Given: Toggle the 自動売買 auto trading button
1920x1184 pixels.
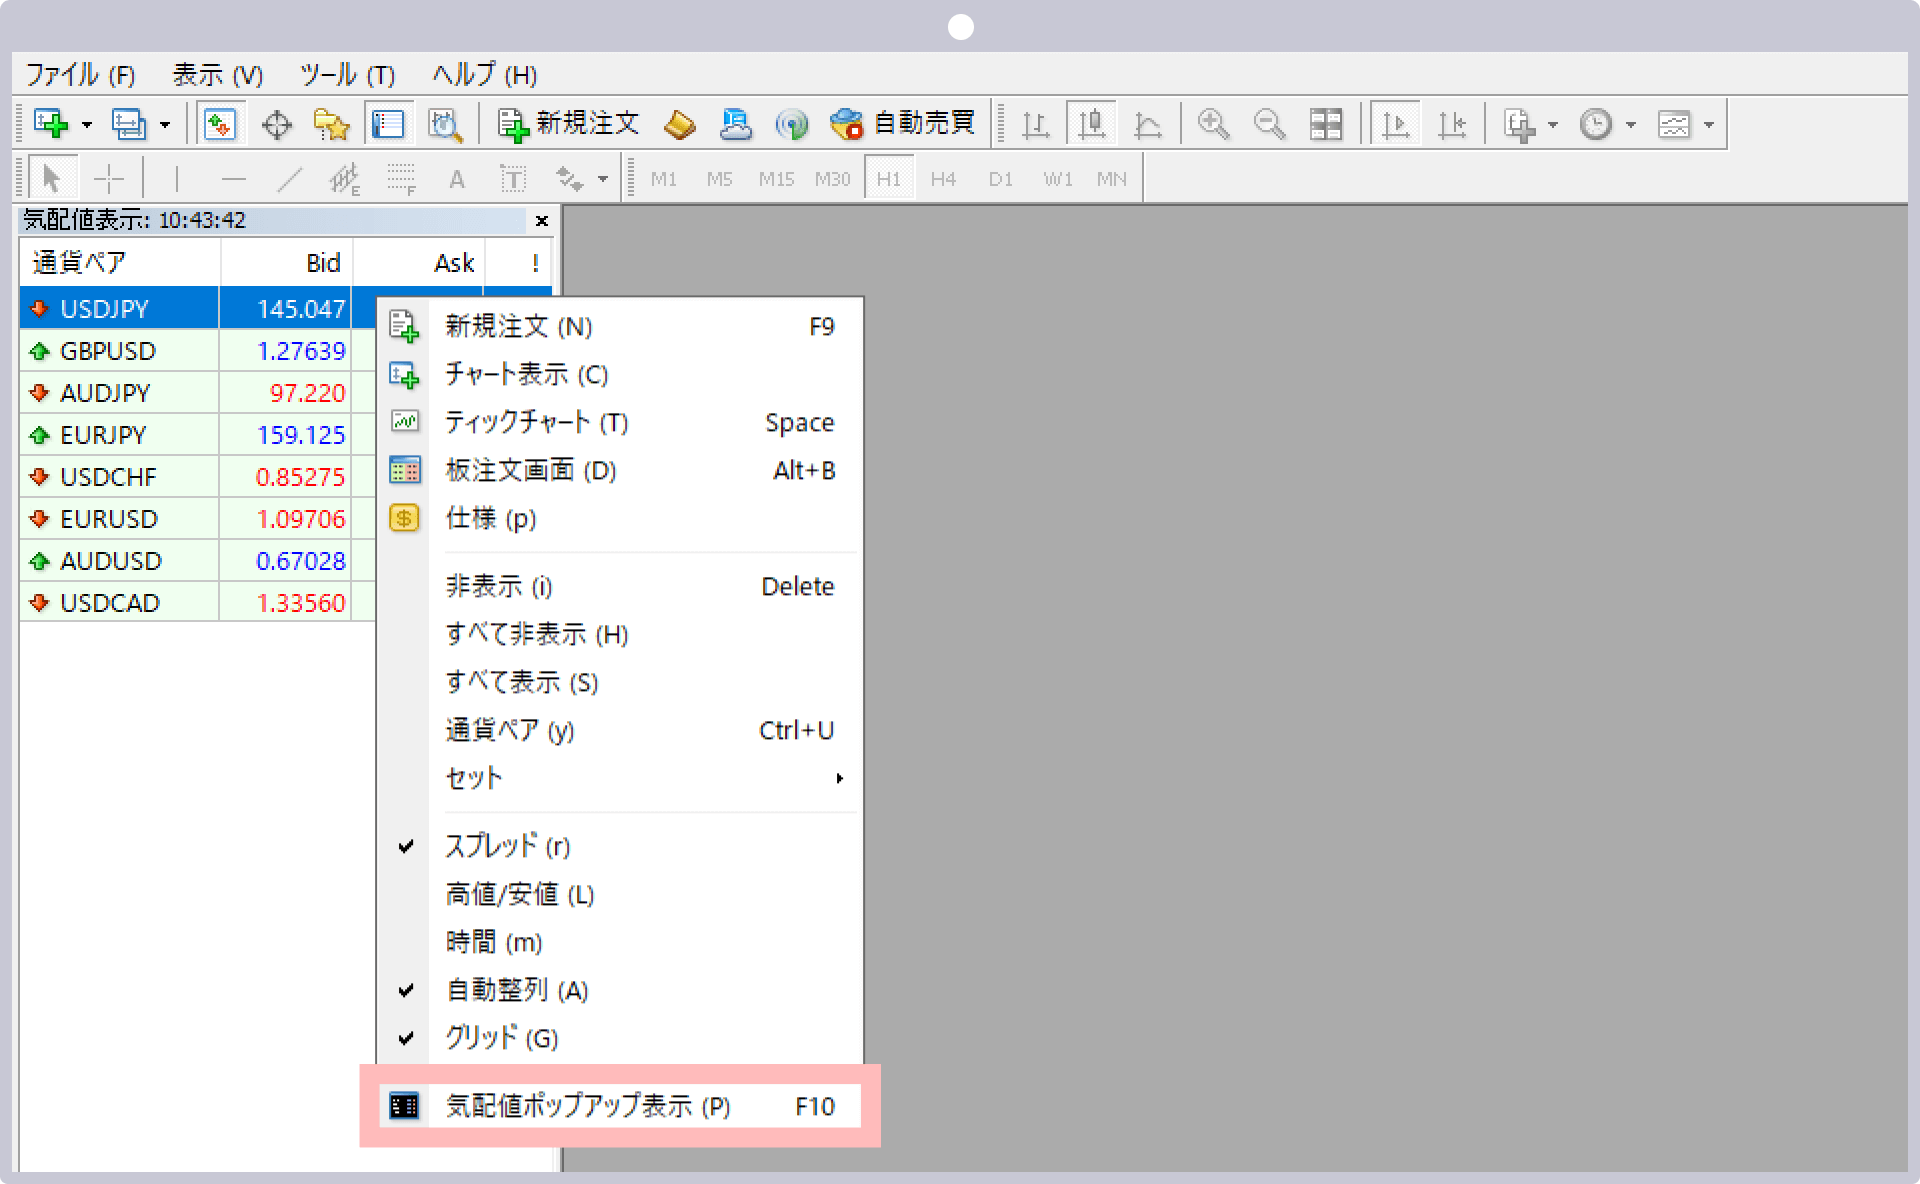Looking at the screenshot, I should 902,124.
